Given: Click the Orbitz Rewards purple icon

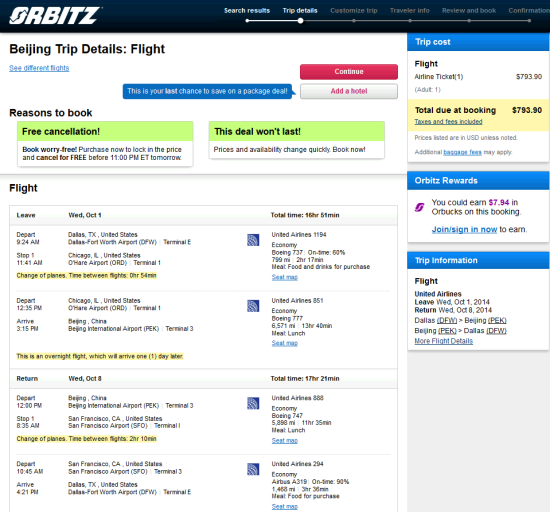Looking at the screenshot, I should (x=420, y=207).
